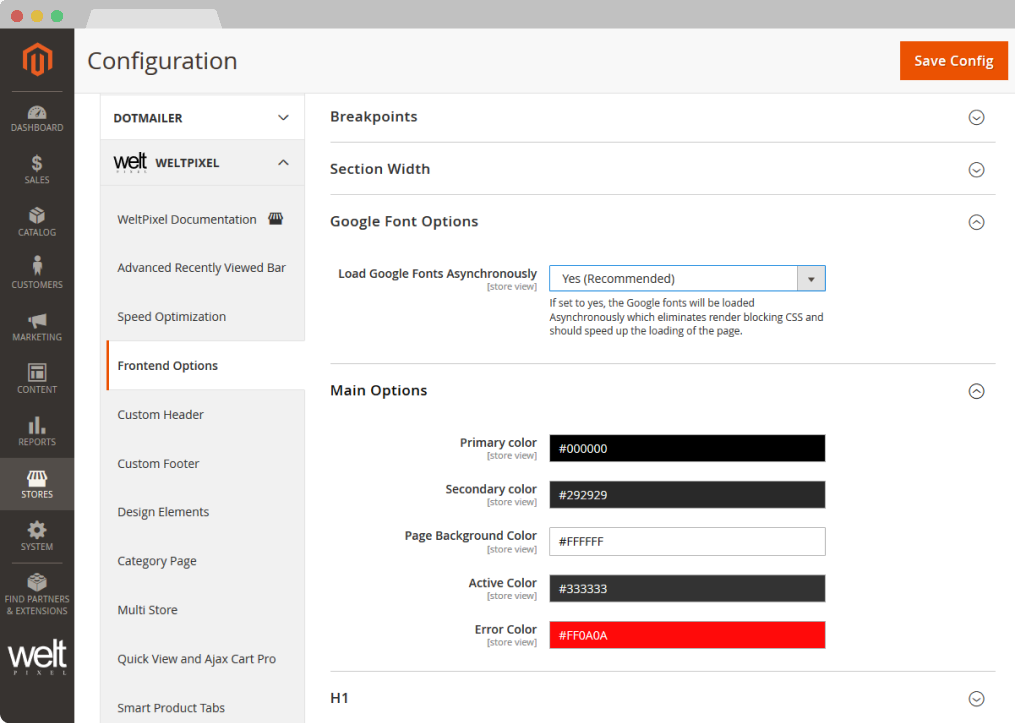This screenshot has width=1015, height=723.
Task: Click the red Error Color swatch
Action: 687,635
